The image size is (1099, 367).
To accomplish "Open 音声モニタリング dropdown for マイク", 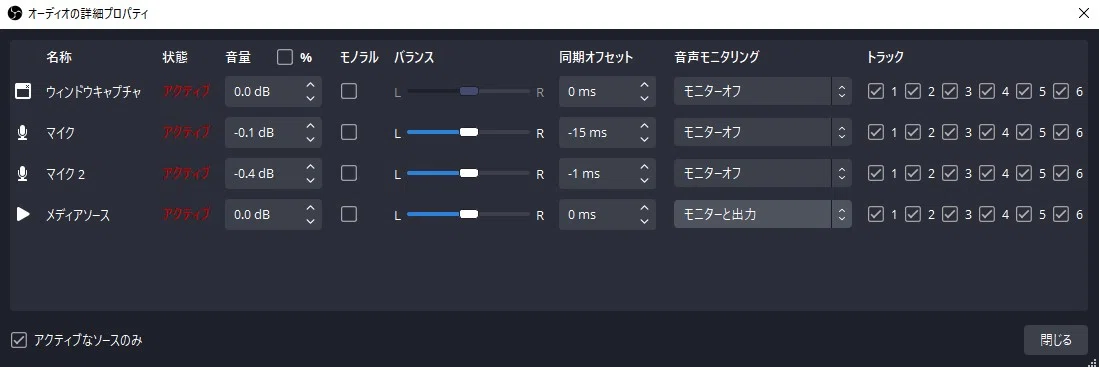I will point(763,132).
